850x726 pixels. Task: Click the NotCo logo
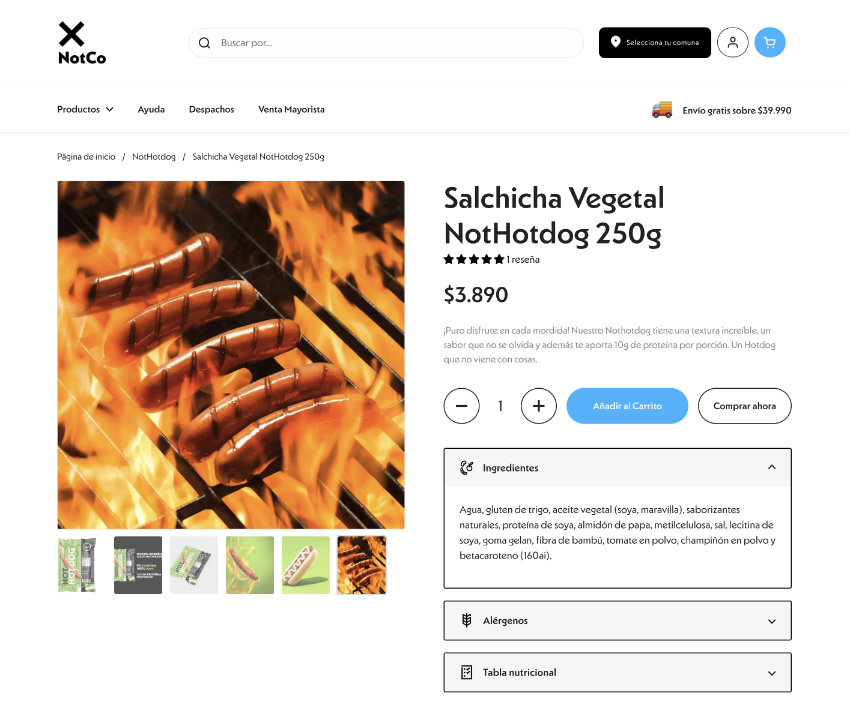pos(82,43)
